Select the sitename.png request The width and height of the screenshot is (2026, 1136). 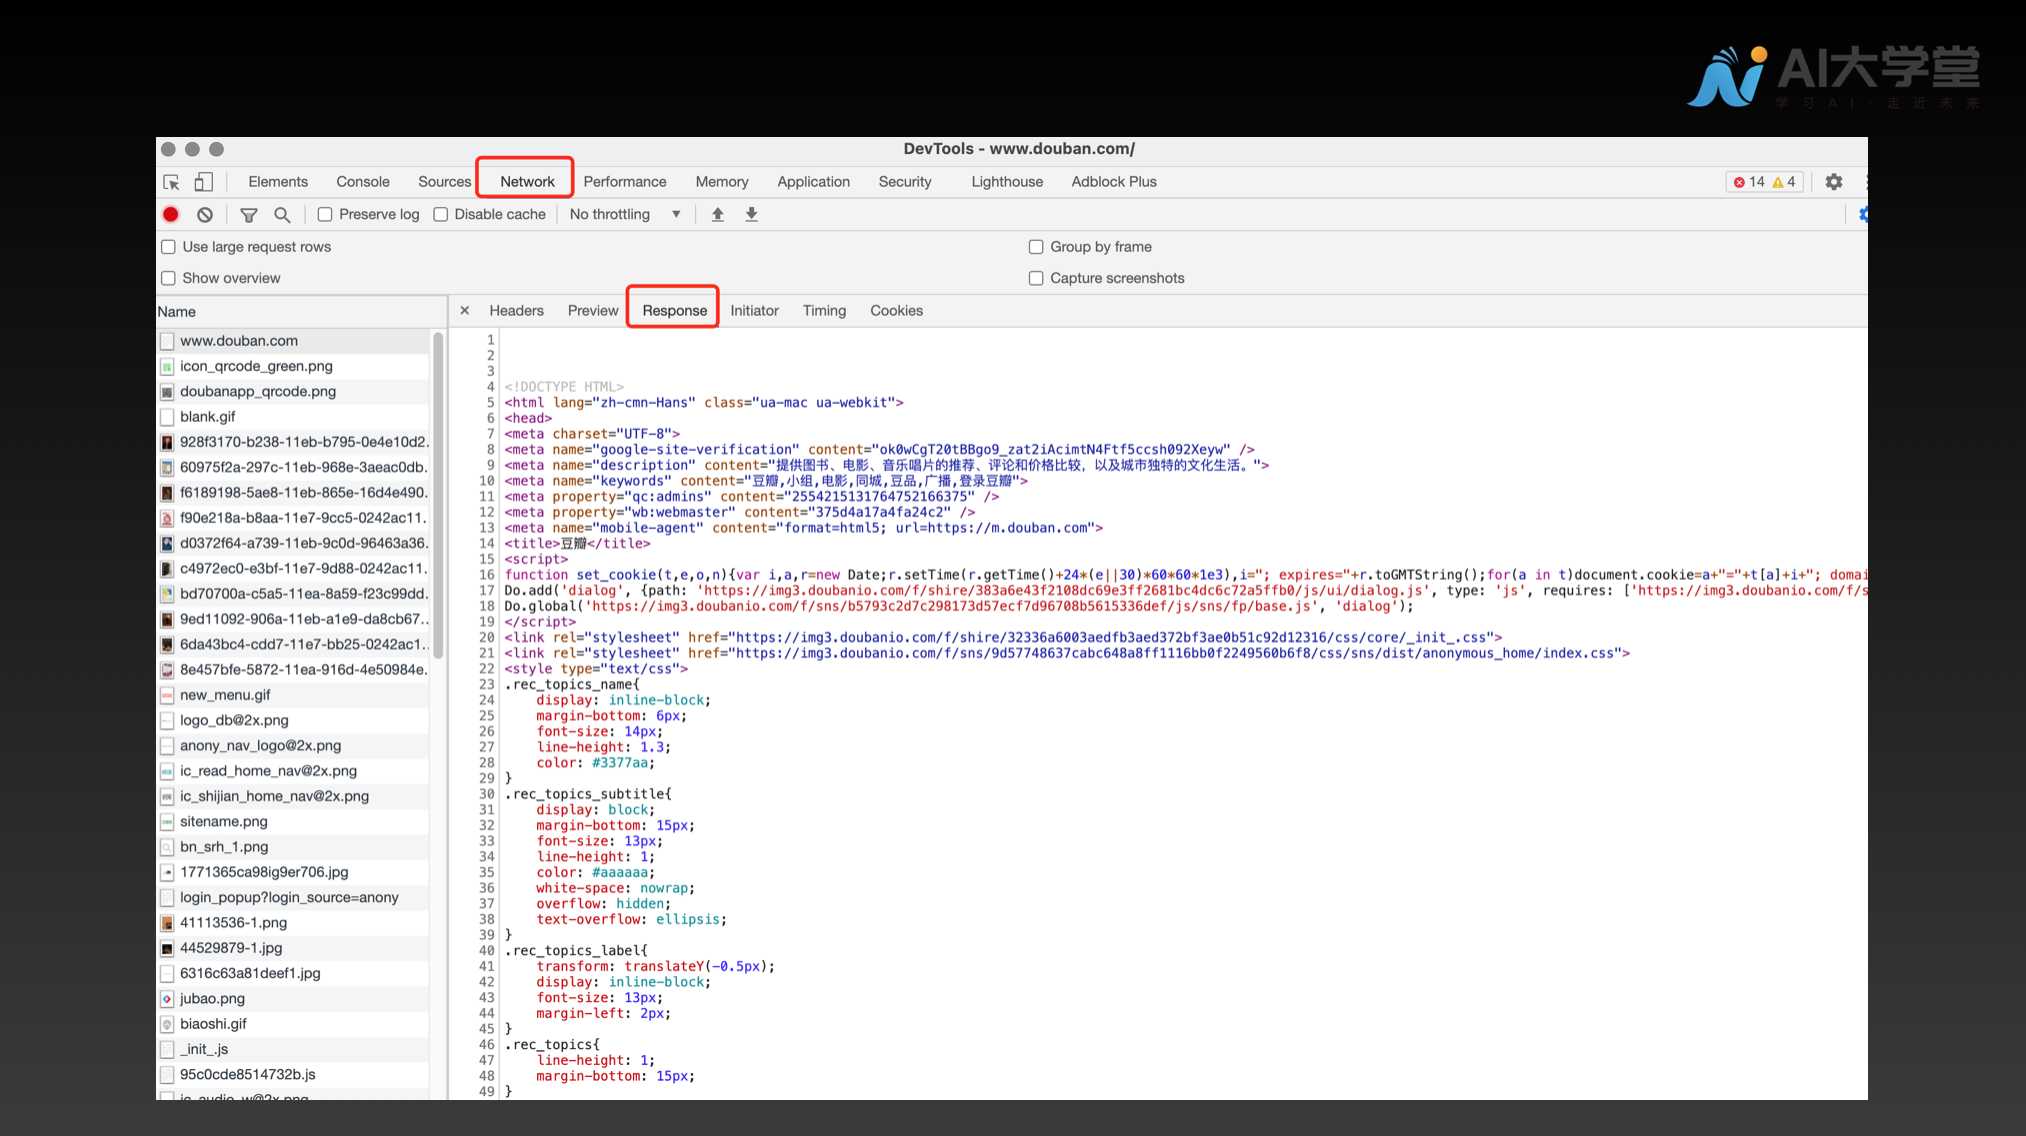[294, 821]
